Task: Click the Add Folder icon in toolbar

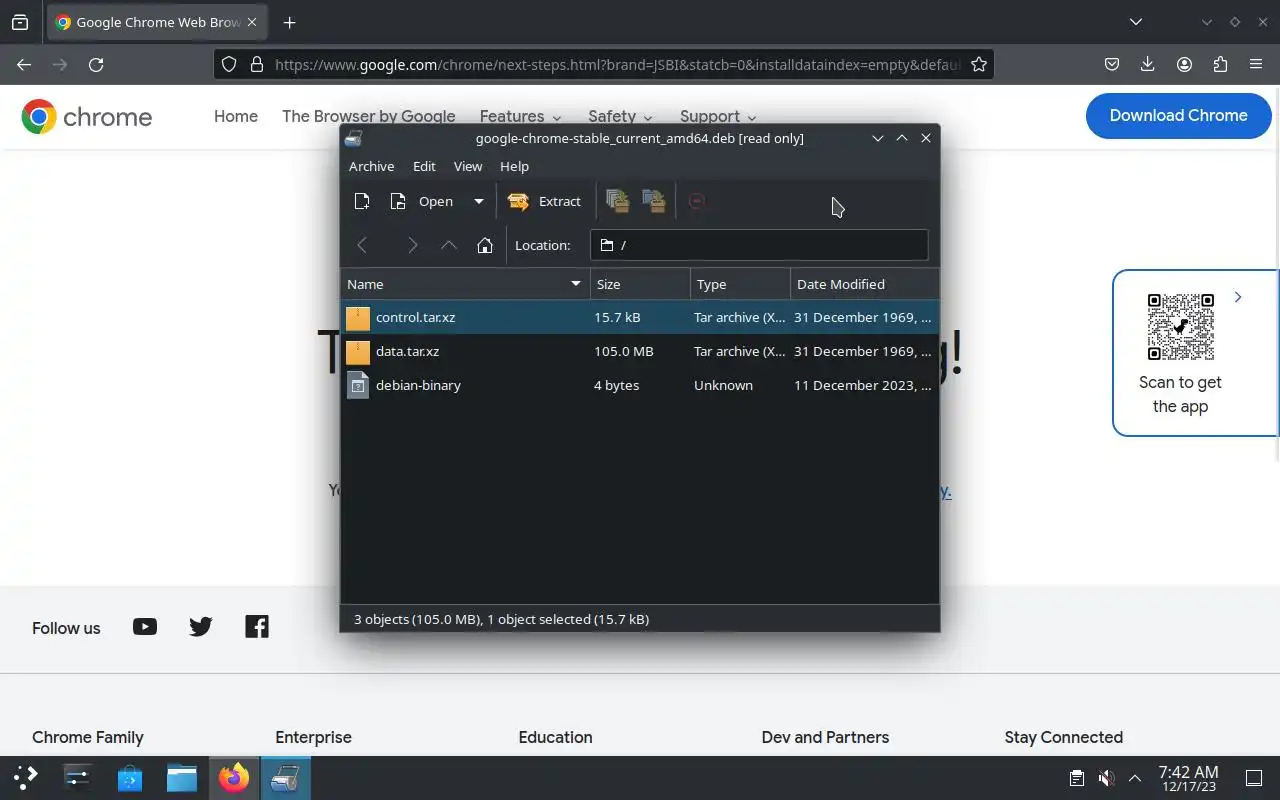Action: pos(654,201)
